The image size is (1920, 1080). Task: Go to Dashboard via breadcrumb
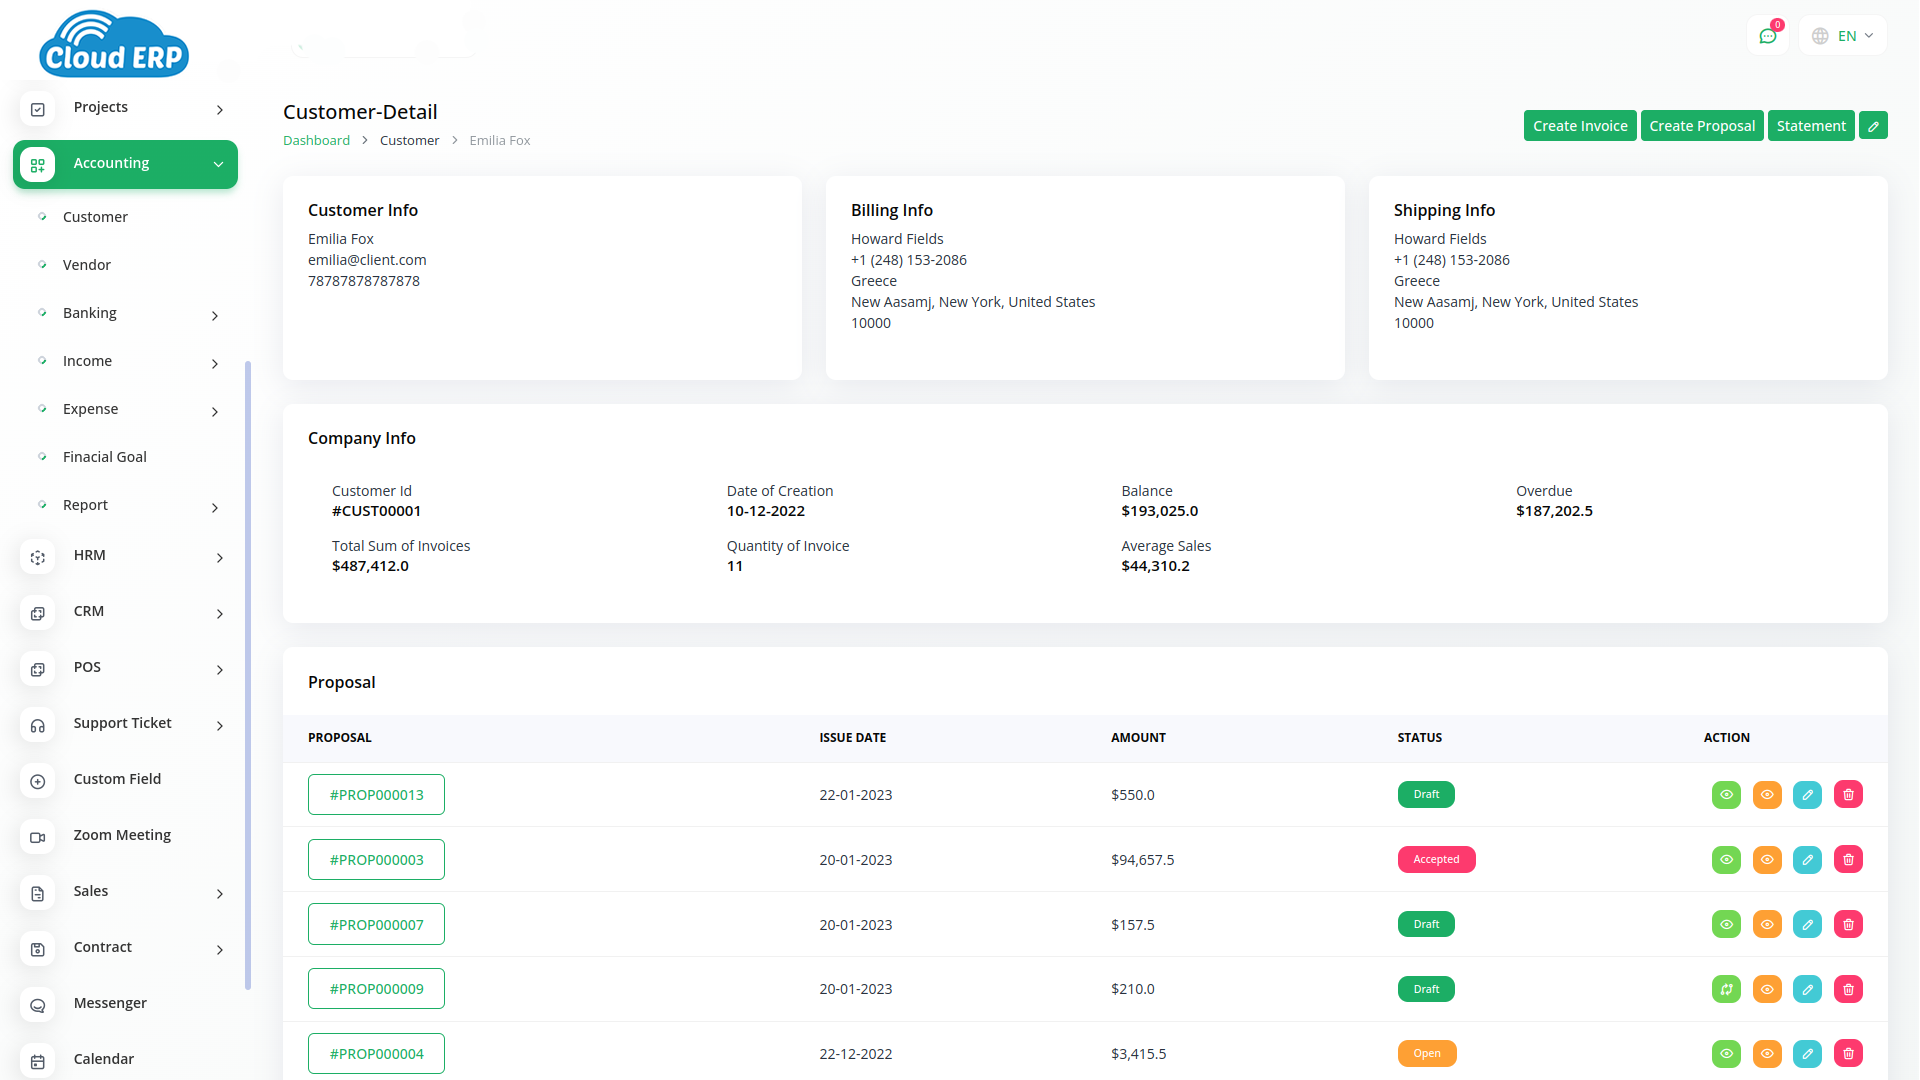point(316,141)
